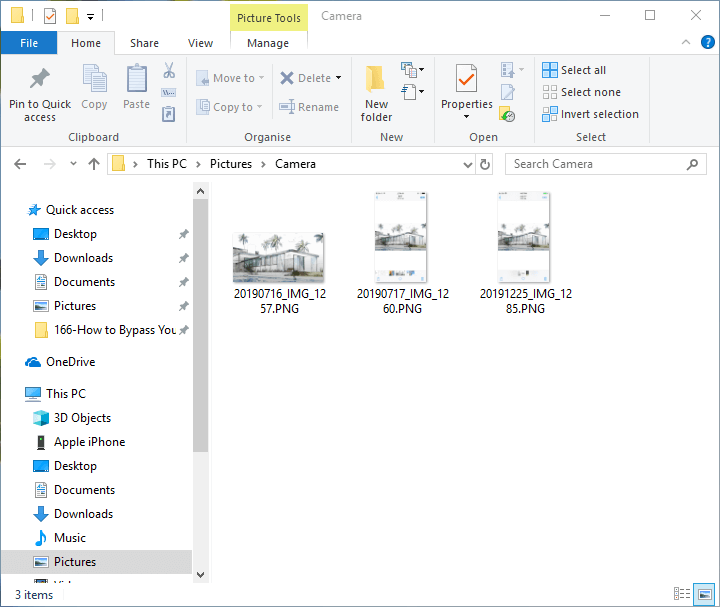Viewport: 720px width, 607px height.
Task: Expand the Properties dropdown arrow
Action: click(467, 117)
